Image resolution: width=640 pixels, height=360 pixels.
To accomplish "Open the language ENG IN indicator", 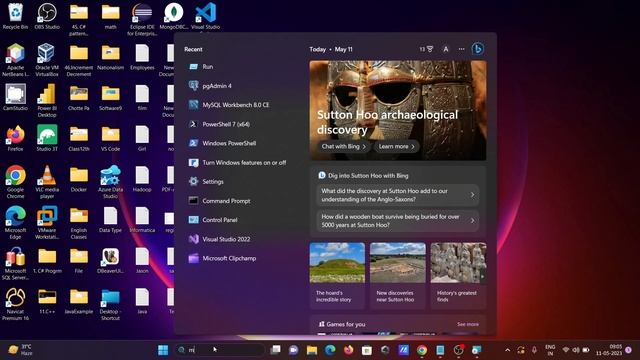I will 550,350.
